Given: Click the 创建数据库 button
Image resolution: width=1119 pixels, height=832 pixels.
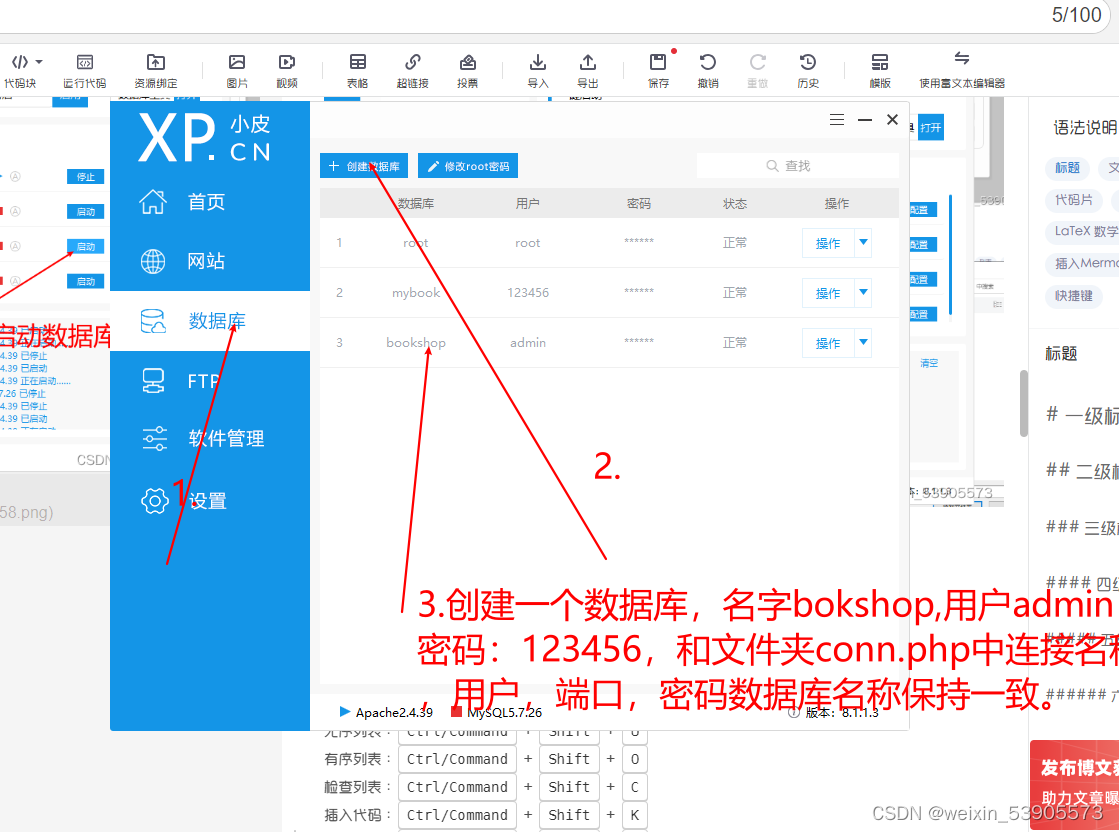Looking at the screenshot, I should point(364,166).
